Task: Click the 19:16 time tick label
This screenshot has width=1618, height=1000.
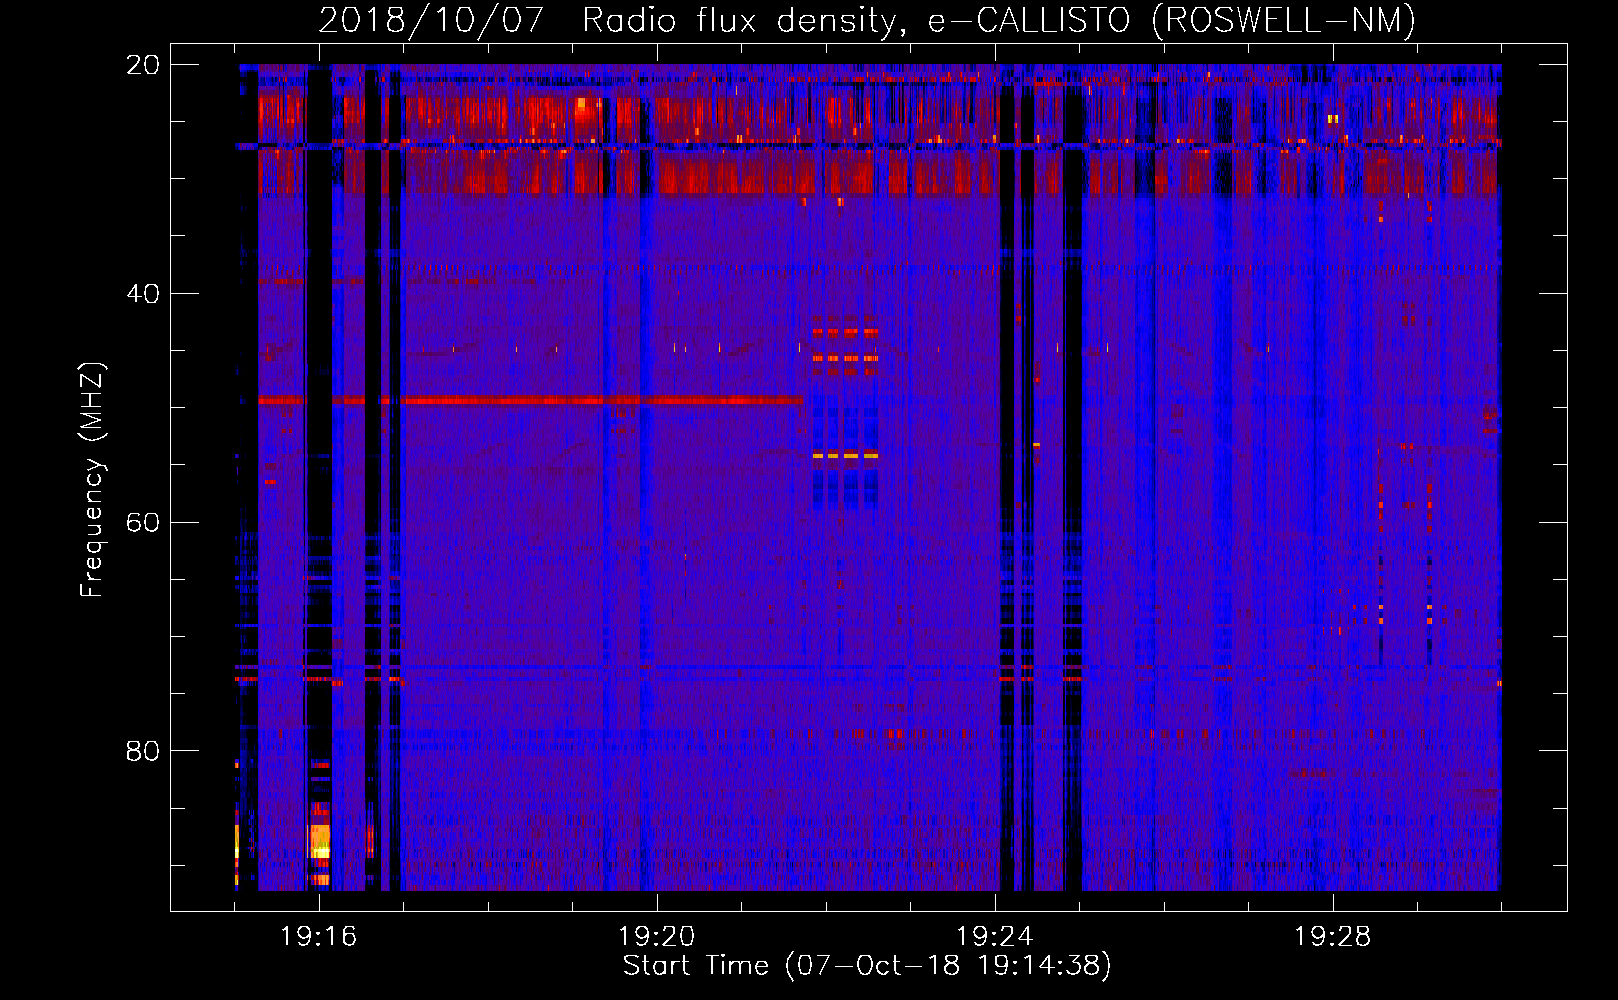Action: (x=318, y=937)
